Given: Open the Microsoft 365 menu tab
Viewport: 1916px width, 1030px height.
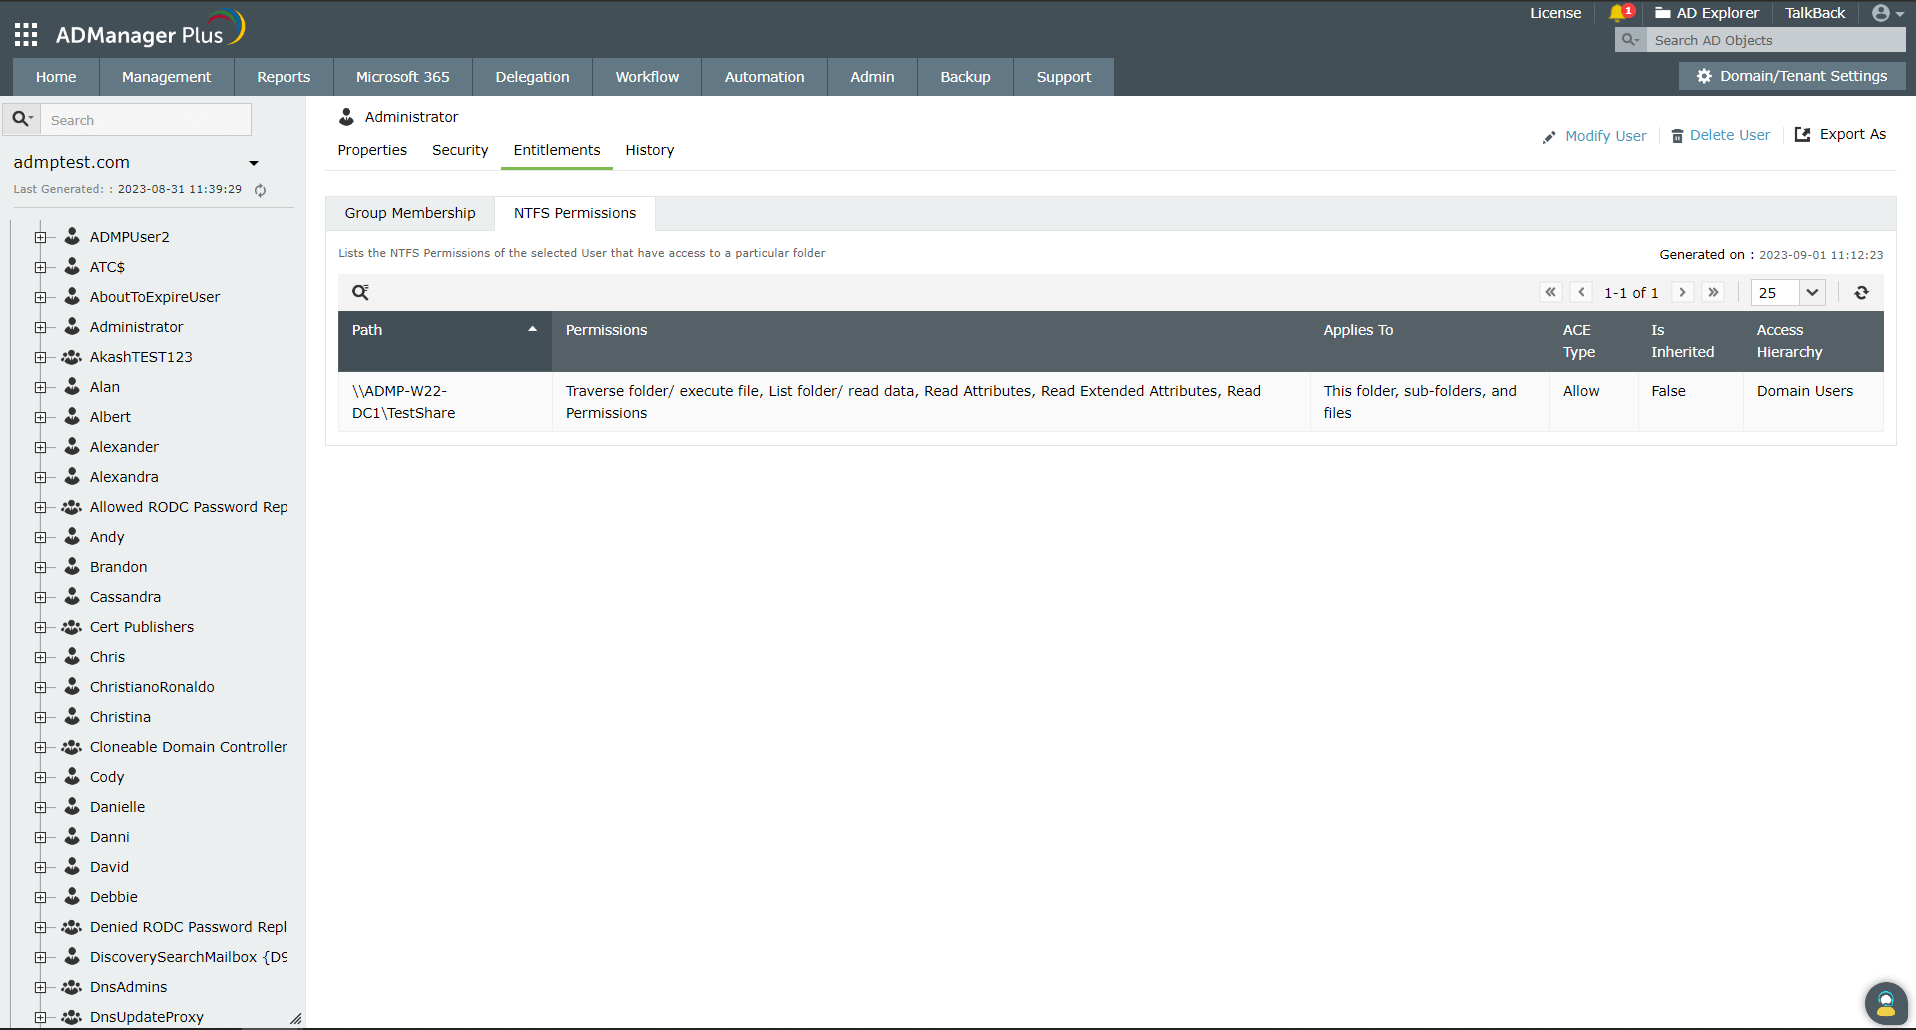Looking at the screenshot, I should click(403, 77).
